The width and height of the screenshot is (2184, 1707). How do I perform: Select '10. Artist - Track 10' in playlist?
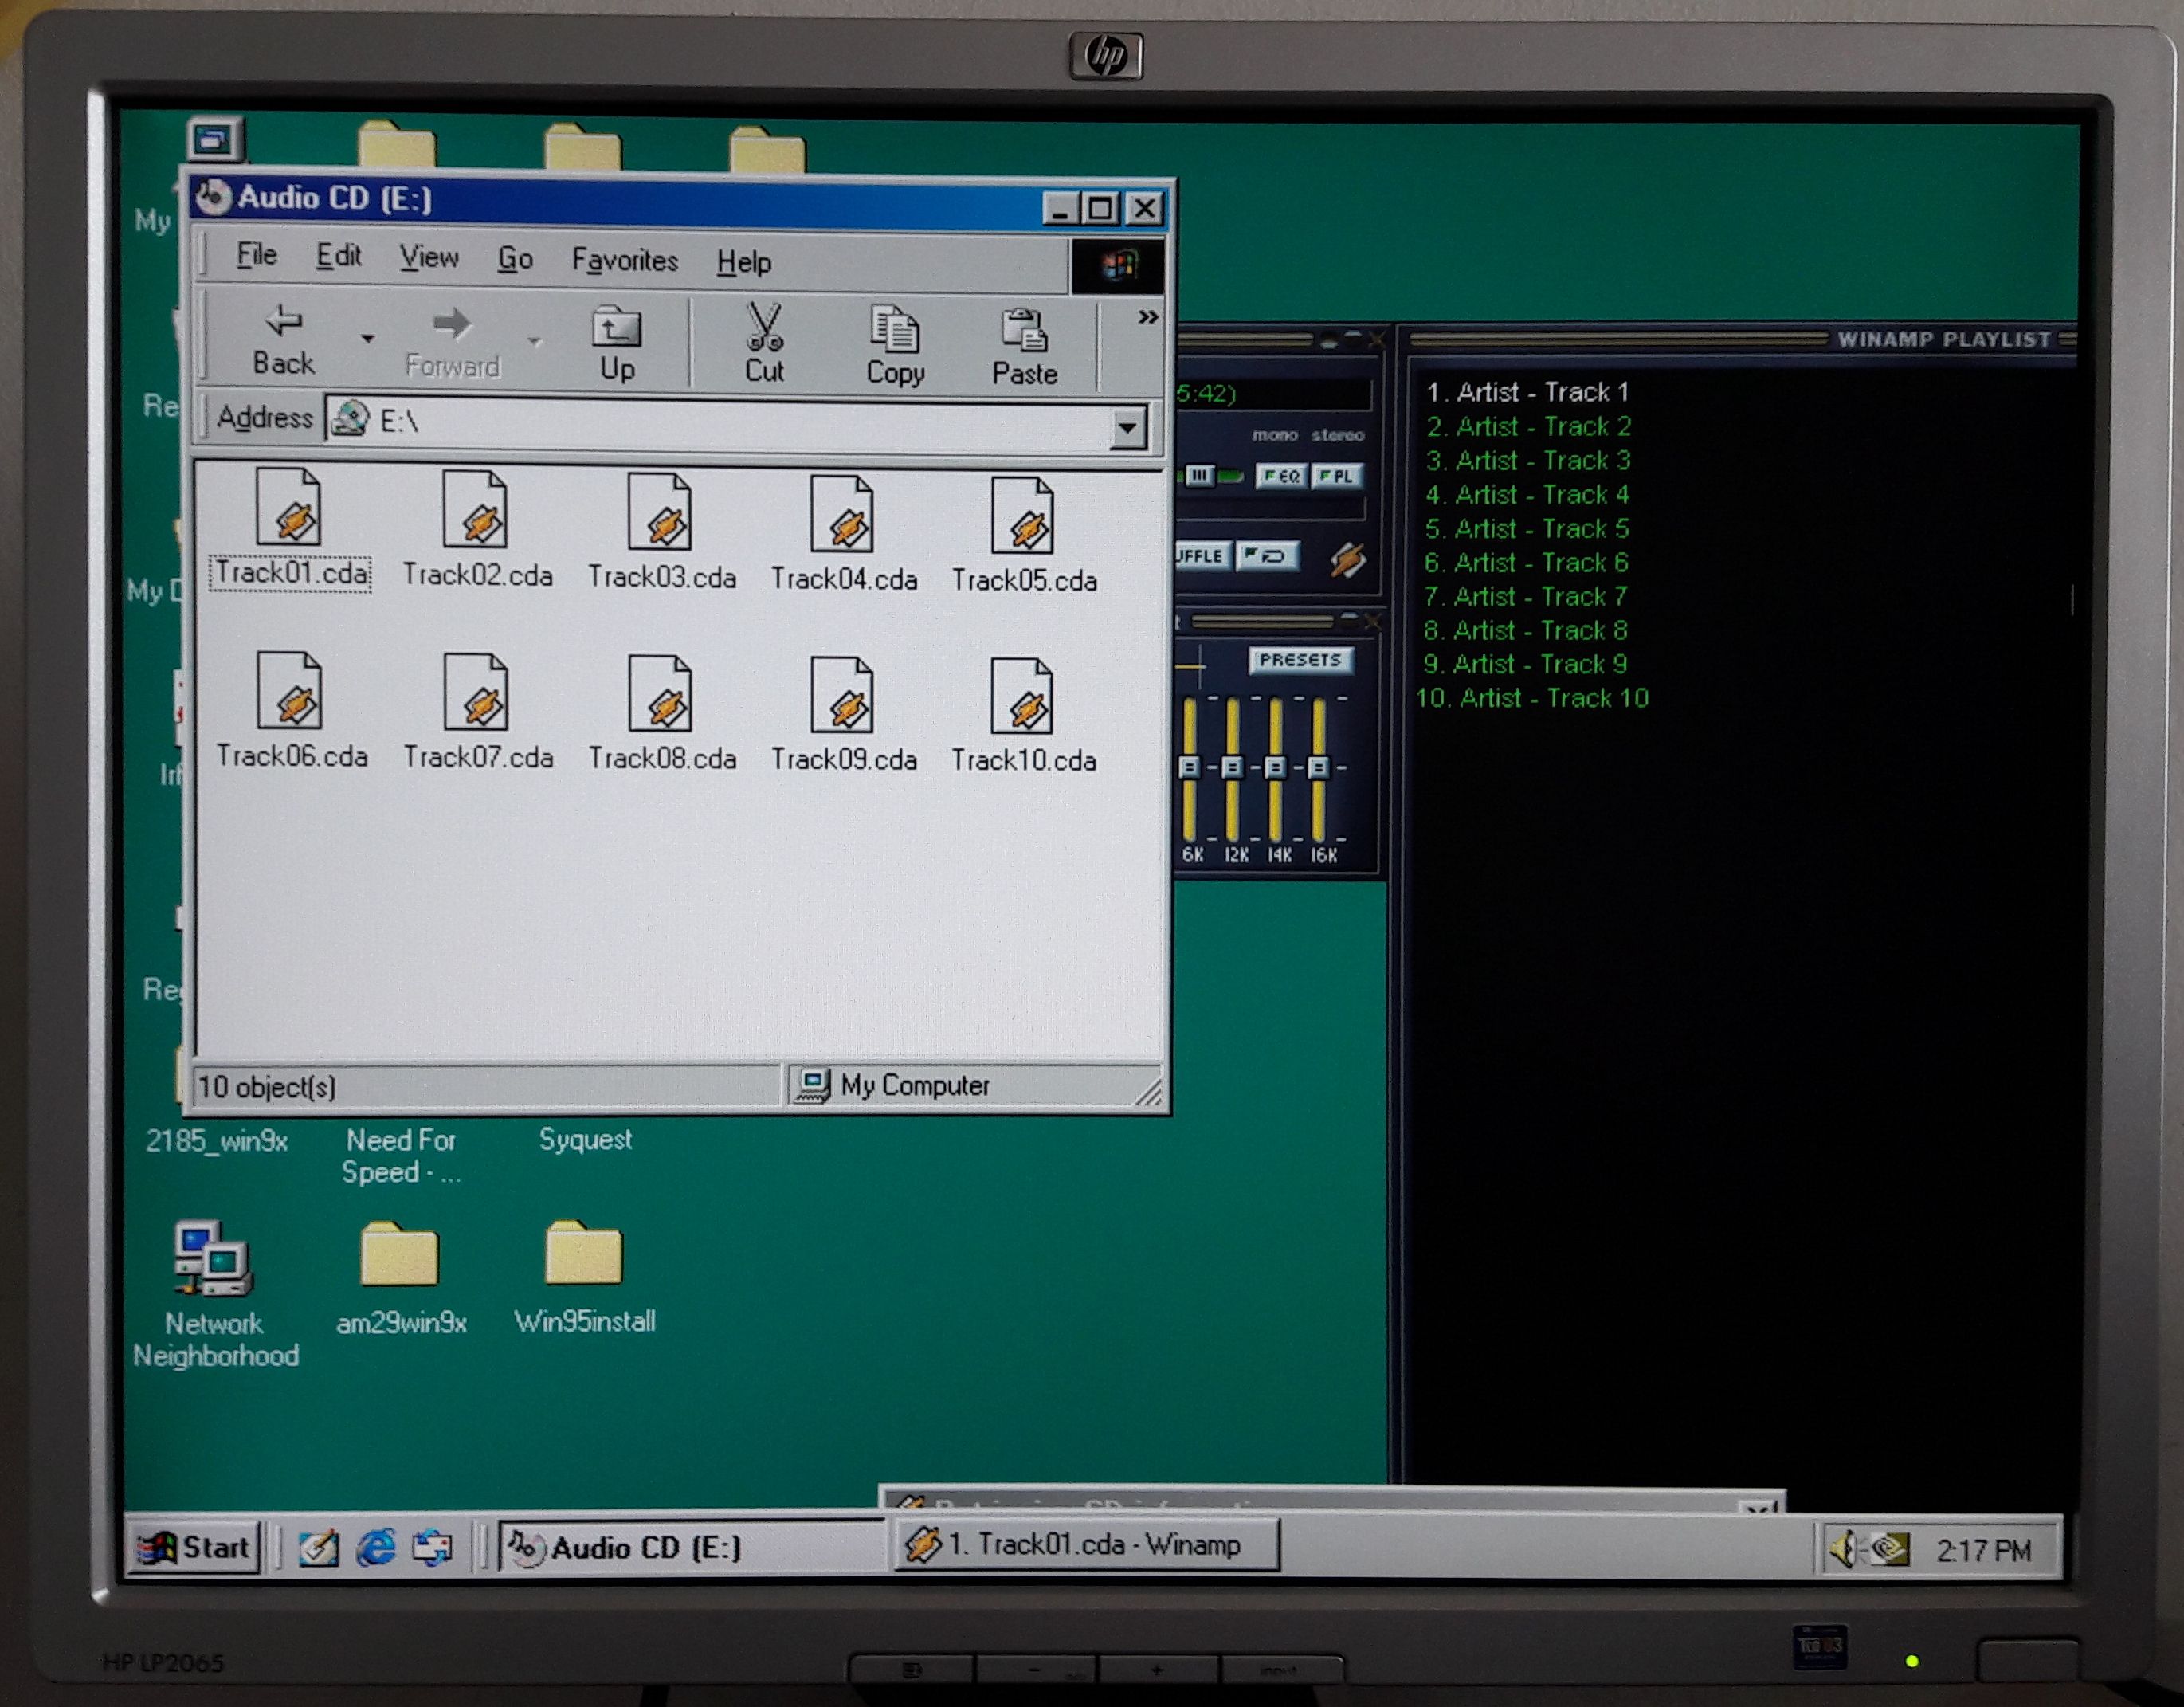pos(1532,698)
